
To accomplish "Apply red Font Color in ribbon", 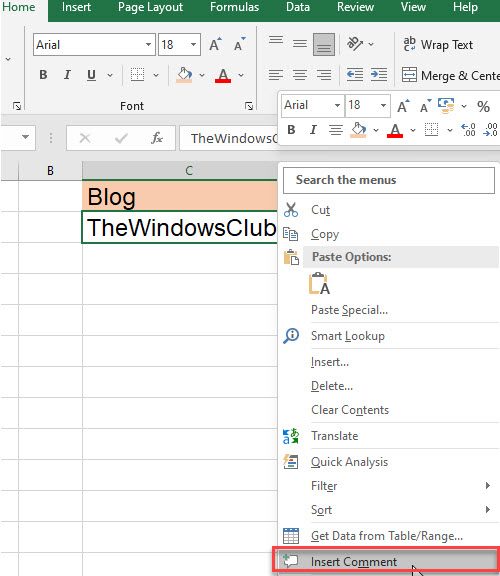I will (x=223, y=75).
